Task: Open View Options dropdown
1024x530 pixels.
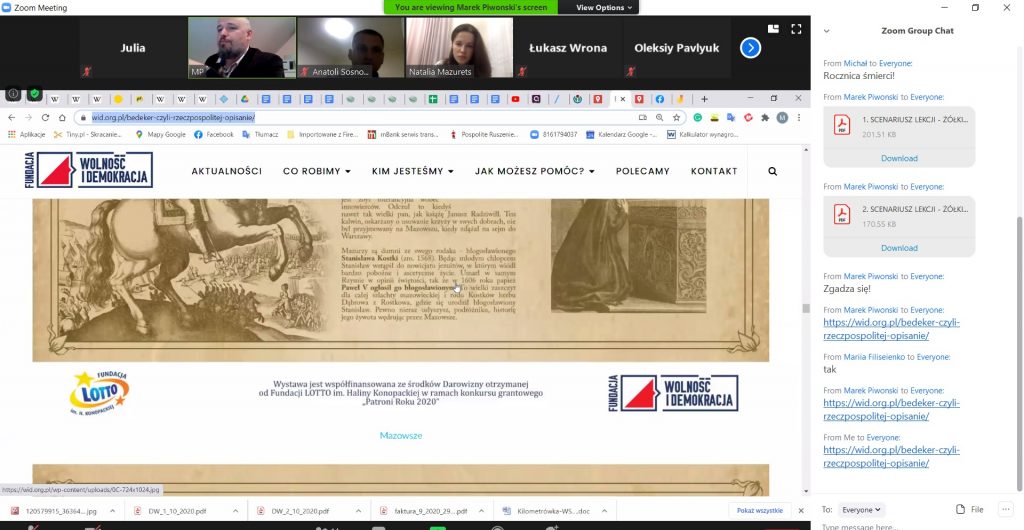Action: pyautogui.click(x=604, y=7)
